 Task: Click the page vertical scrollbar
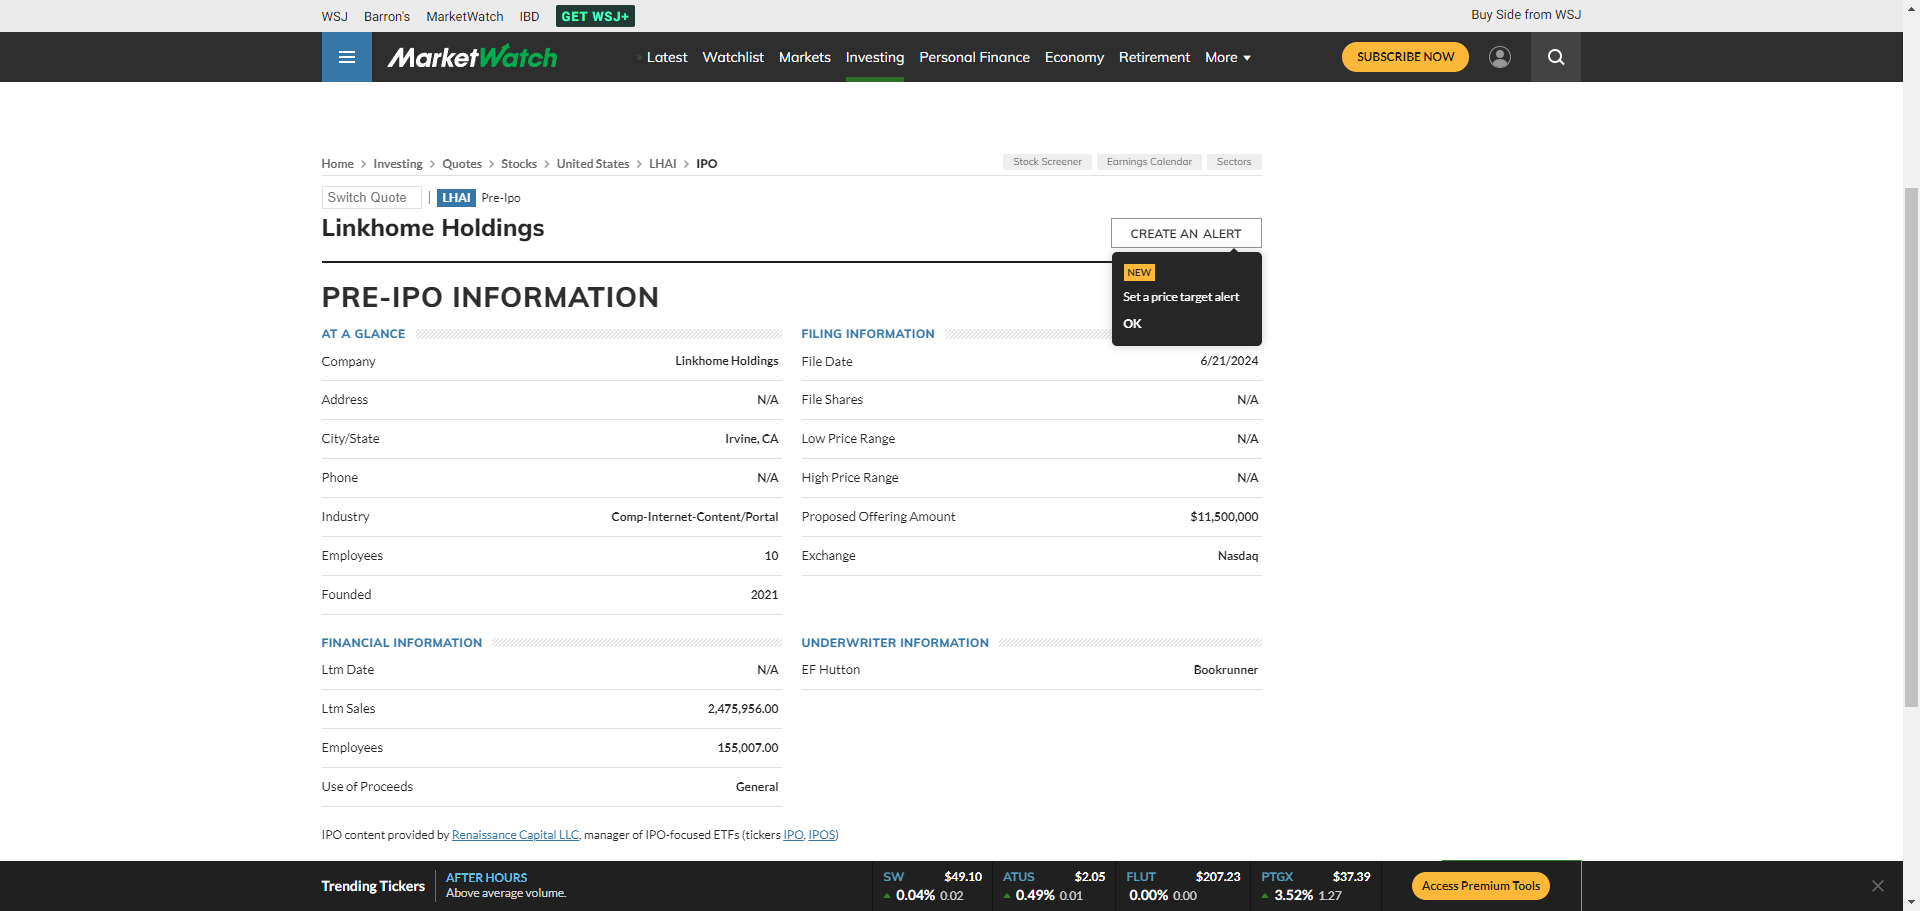click(x=1911, y=447)
